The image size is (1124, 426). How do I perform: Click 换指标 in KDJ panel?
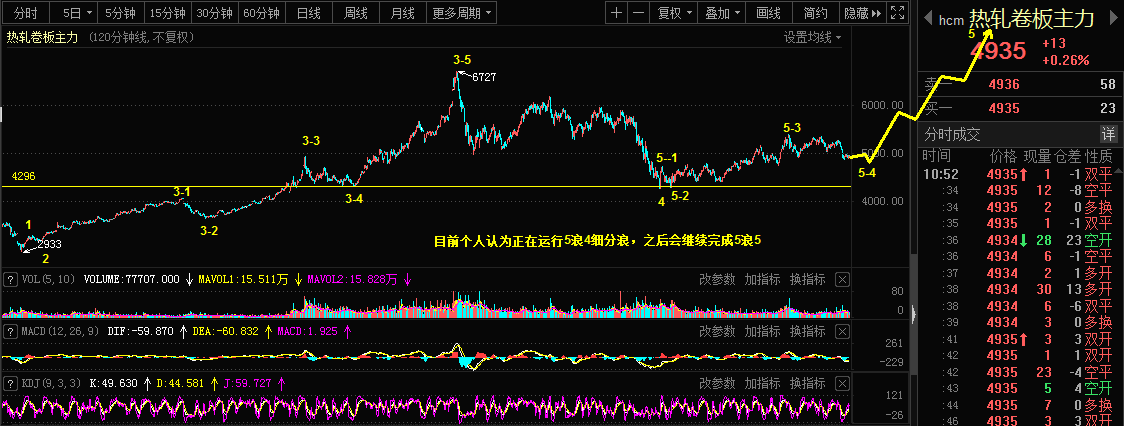[807, 383]
